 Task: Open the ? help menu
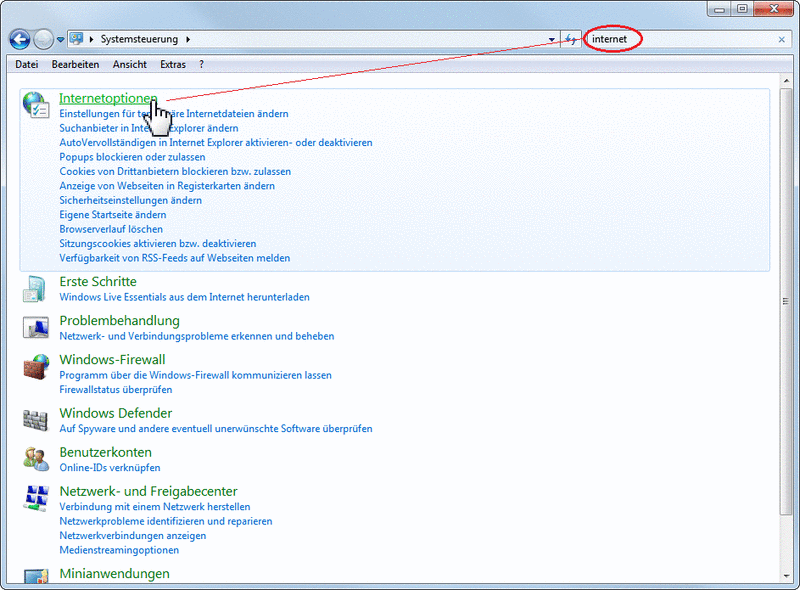pos(202,64)
